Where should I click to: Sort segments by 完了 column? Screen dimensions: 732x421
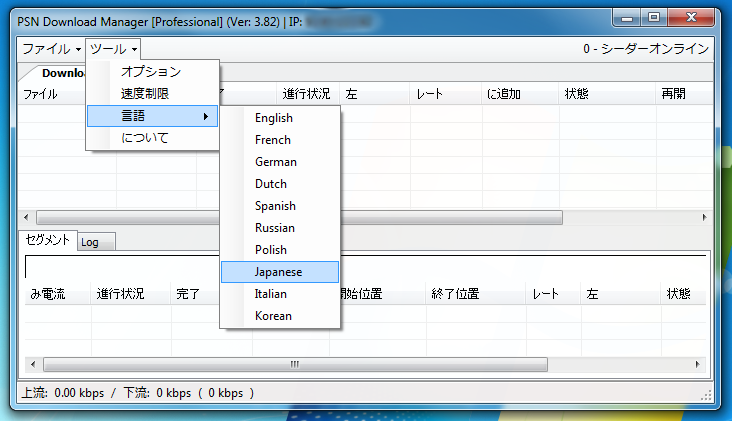pyautogui.click(x=194, y=294)
